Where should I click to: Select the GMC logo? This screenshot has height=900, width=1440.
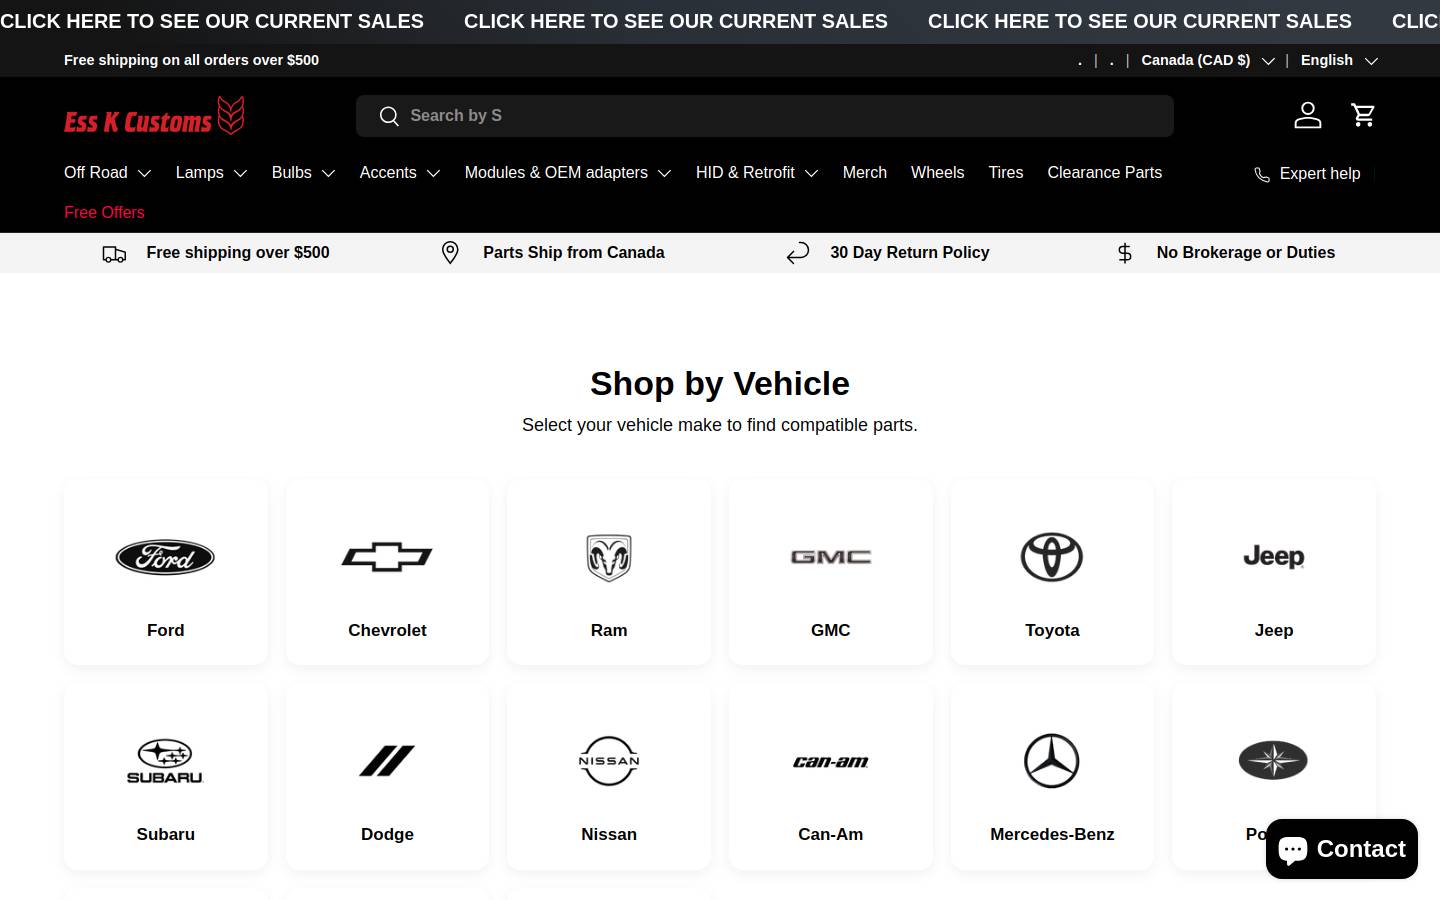coord(831,557)
